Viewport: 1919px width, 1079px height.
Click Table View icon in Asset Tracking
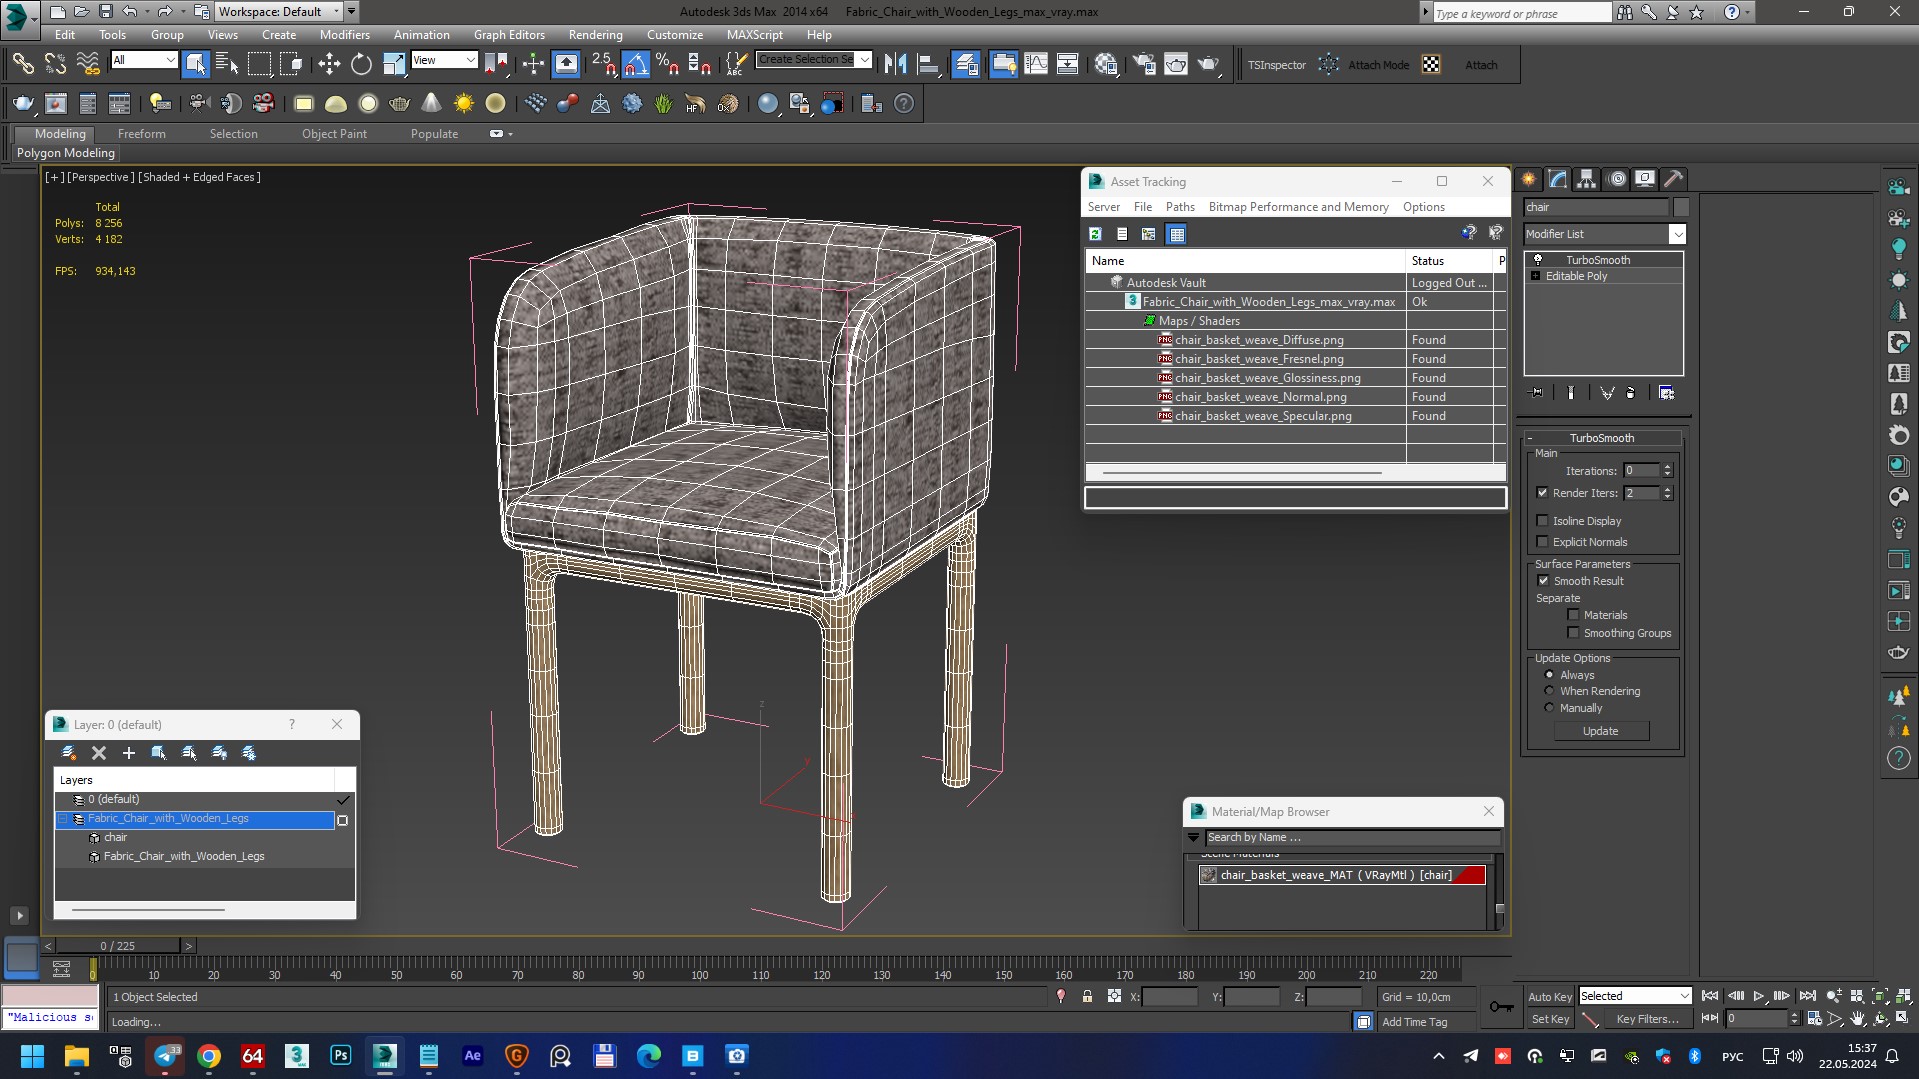coord(1177,234)
